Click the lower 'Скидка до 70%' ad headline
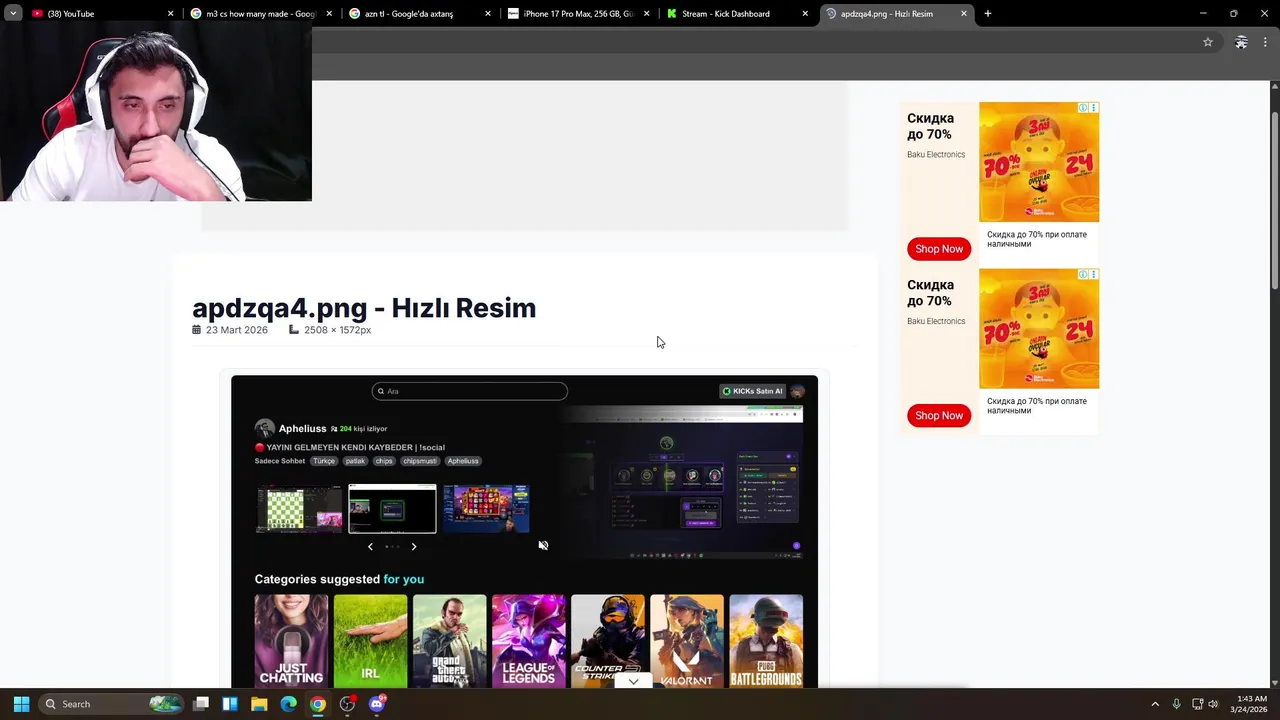 tap(930, 293)
